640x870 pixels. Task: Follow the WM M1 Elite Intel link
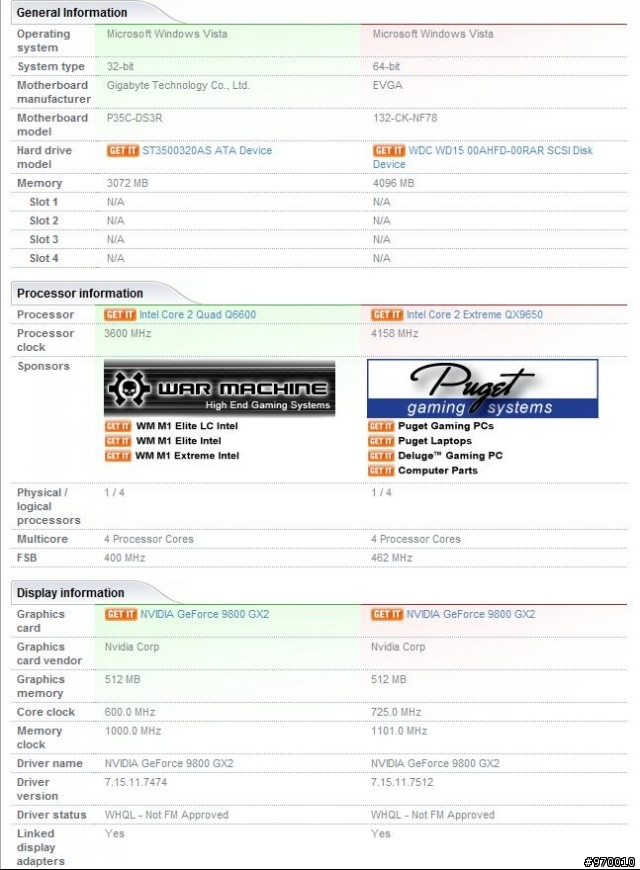tap(179, 441)
